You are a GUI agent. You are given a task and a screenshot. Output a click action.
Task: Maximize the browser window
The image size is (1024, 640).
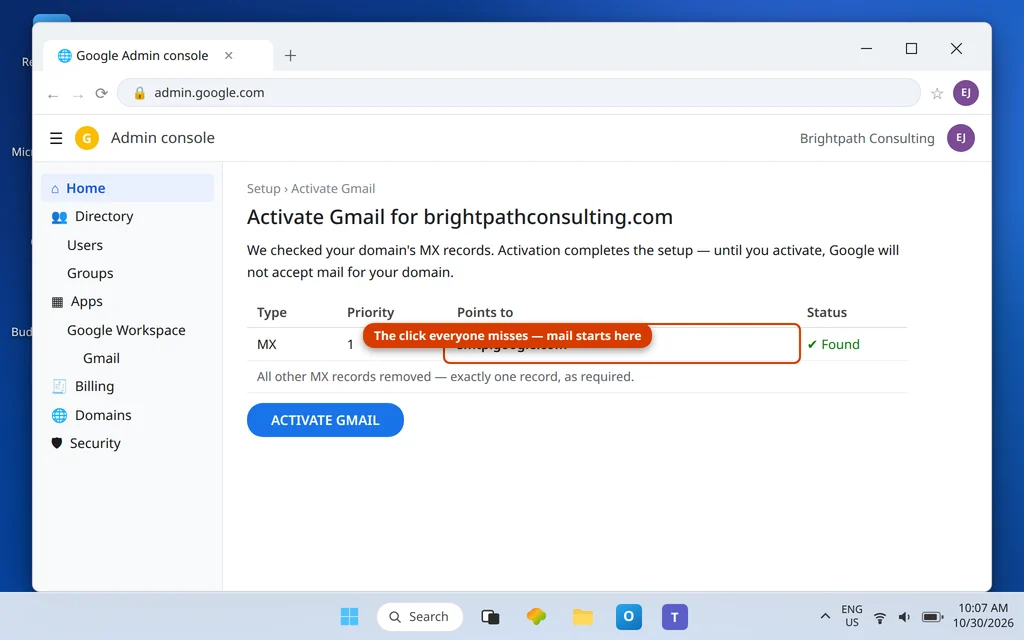pos(911,48)
